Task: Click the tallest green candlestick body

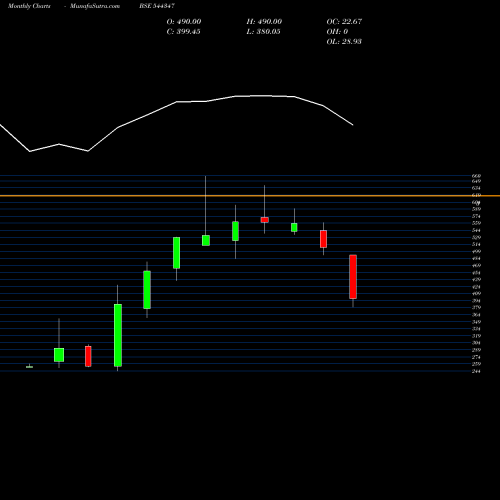Action: click(118, 335)
